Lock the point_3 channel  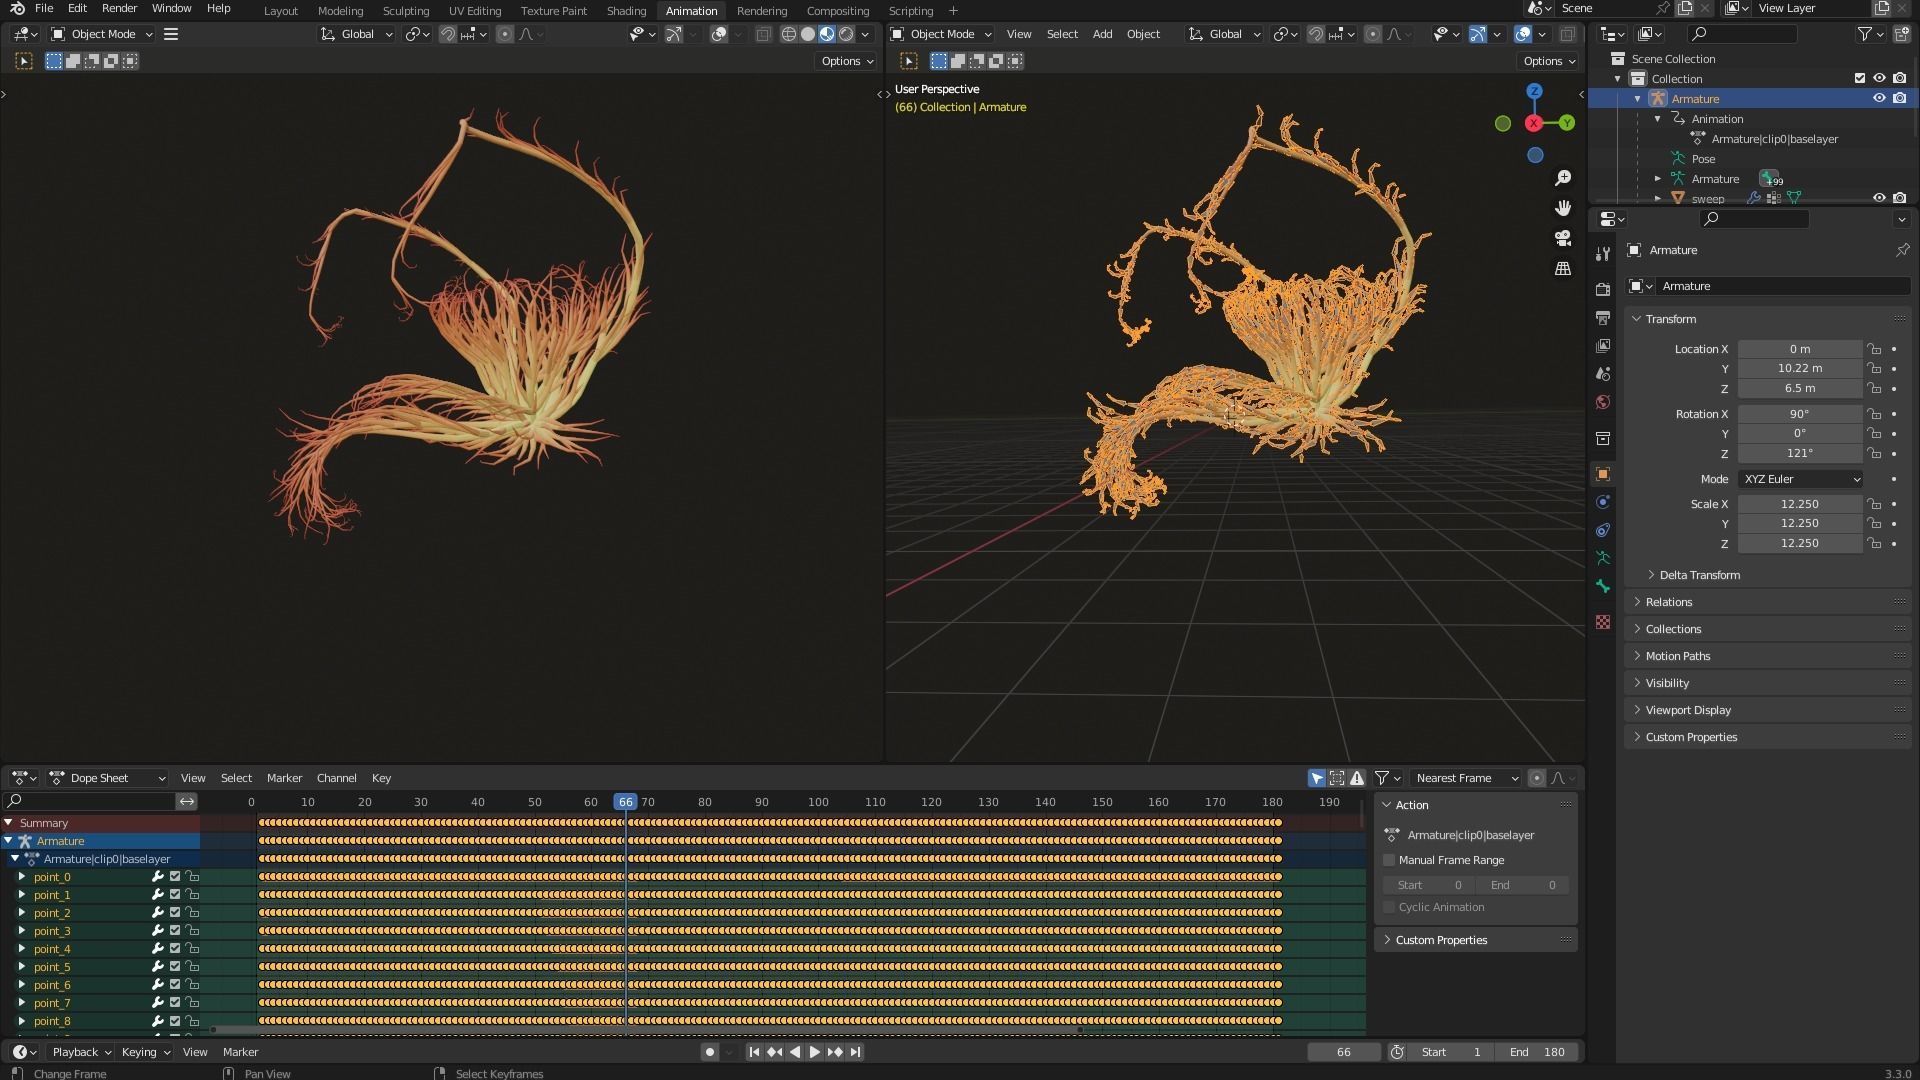pyautogui.click(x=192, y=931)
